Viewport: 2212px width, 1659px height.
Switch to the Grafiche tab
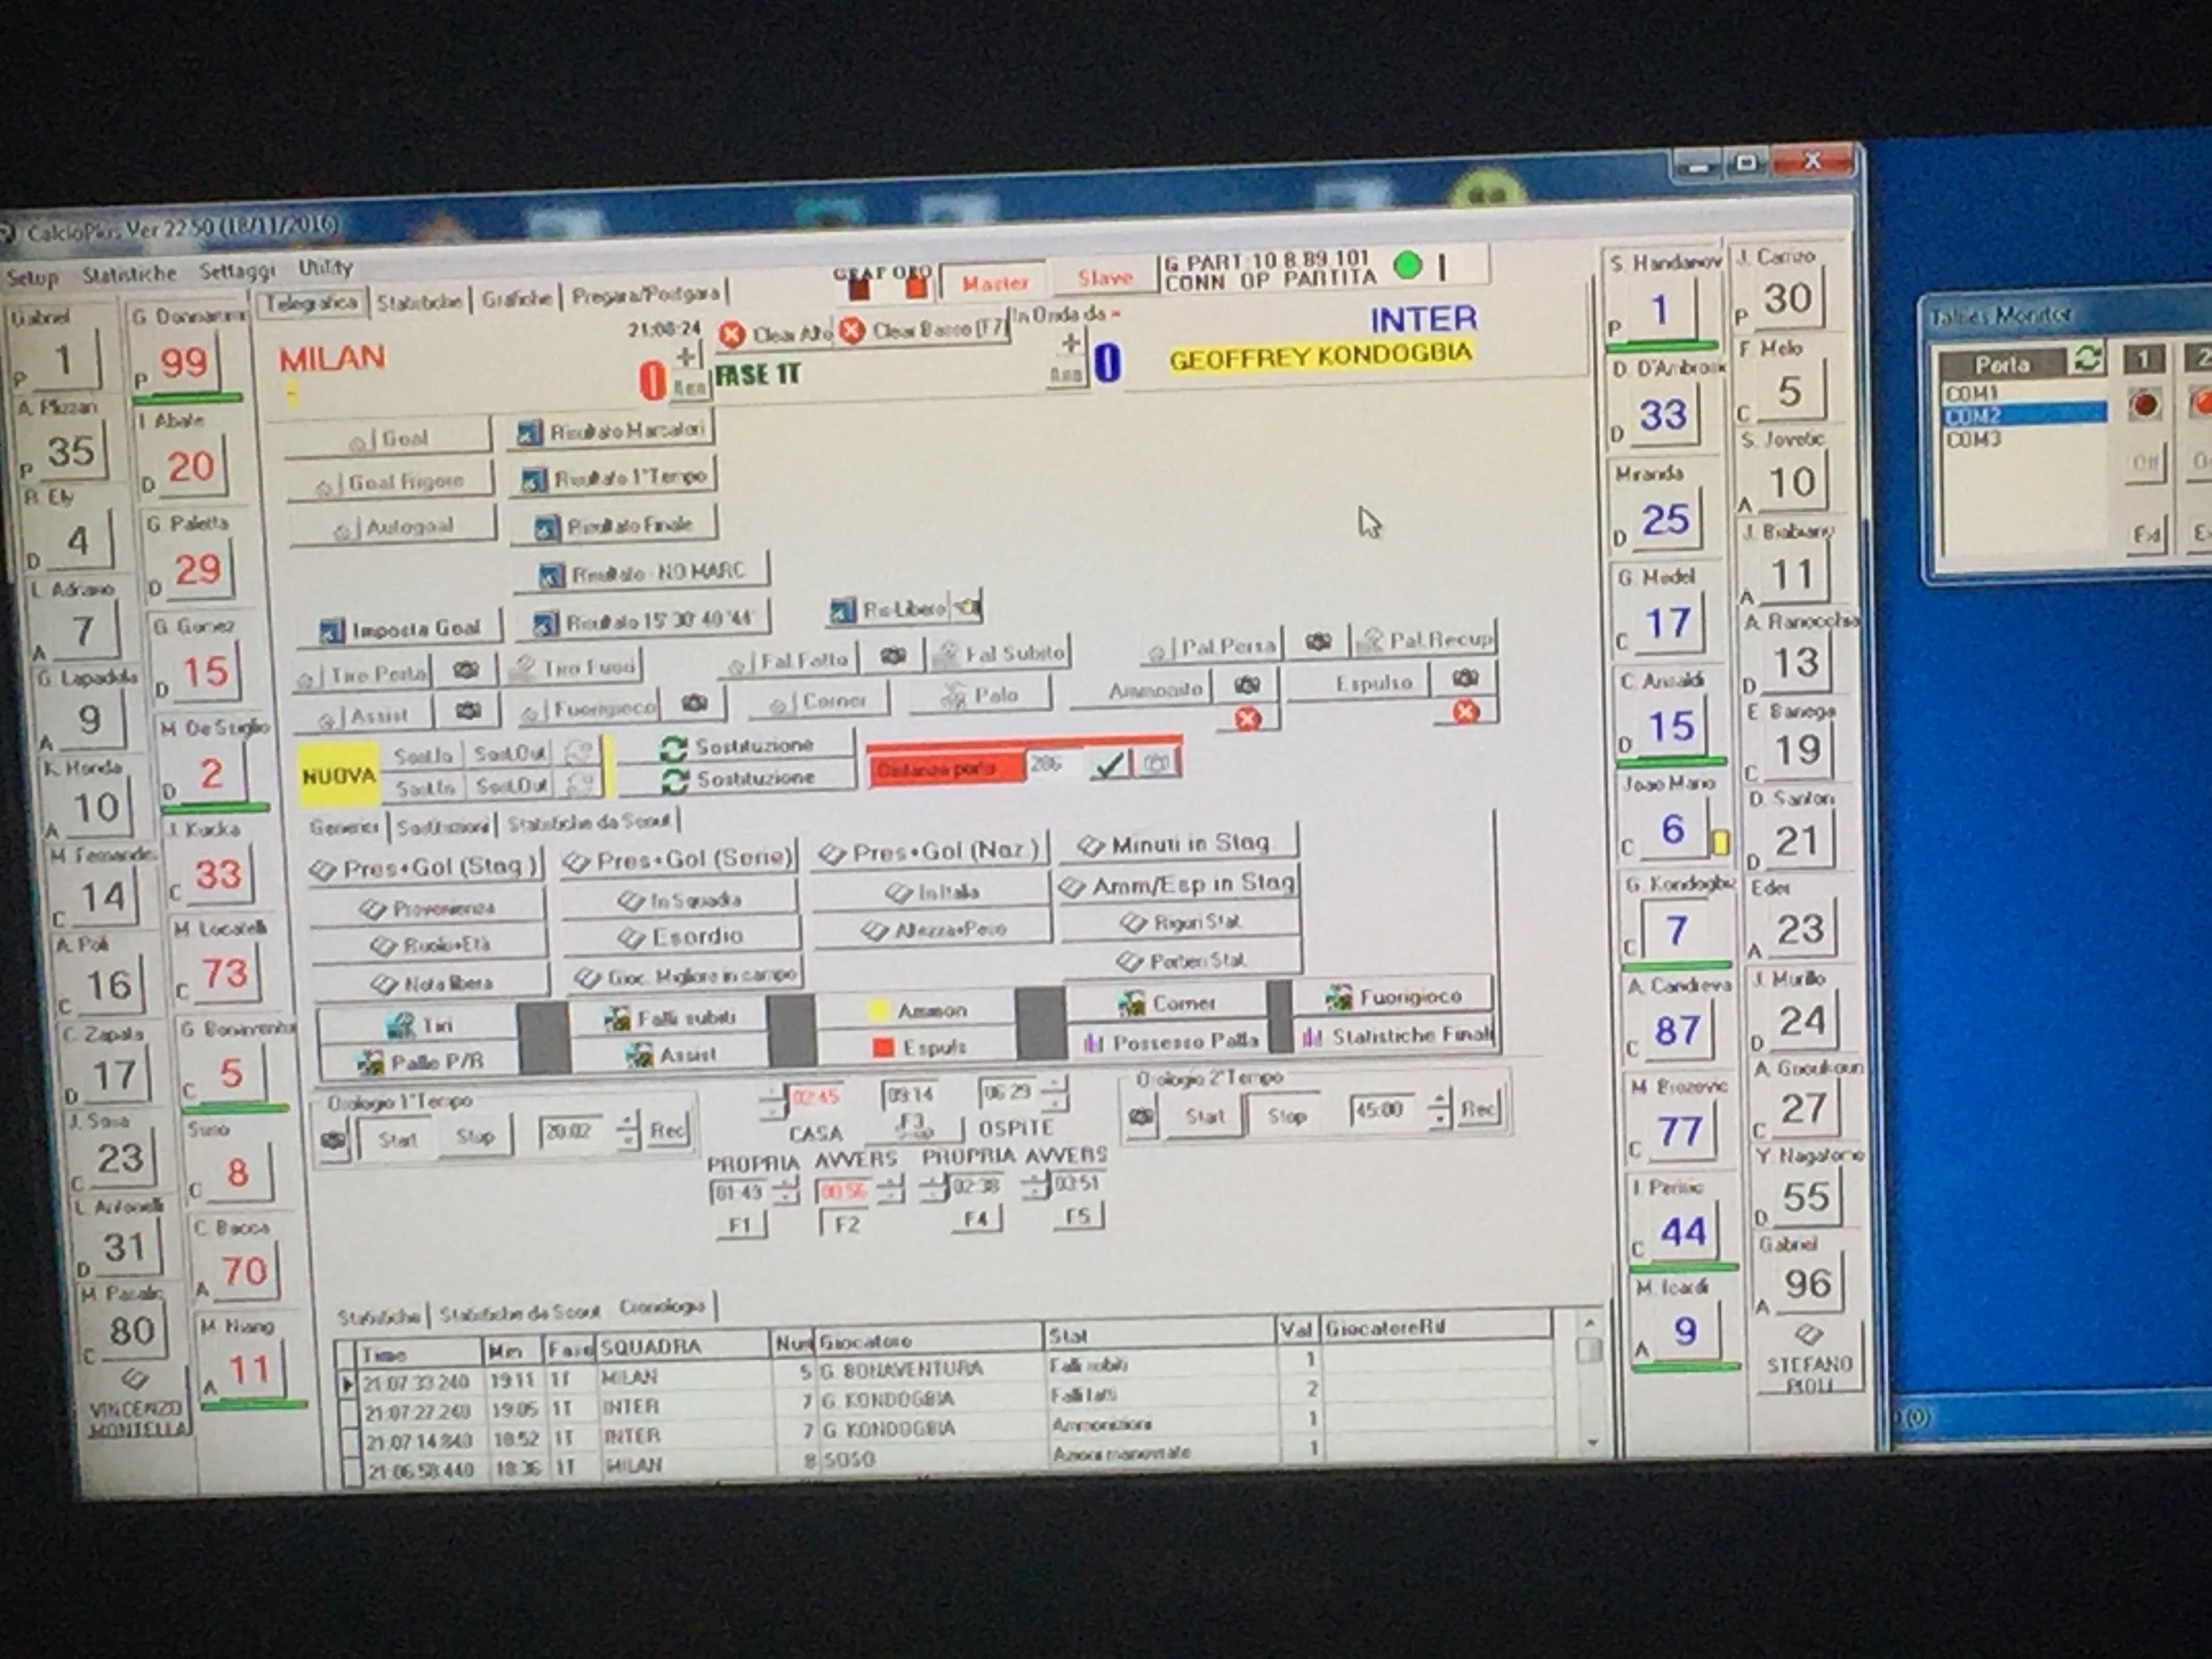[516, 298]
